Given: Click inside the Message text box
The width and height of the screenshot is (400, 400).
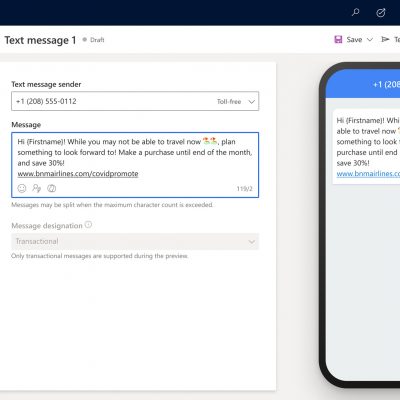Looking at the screenshot, I should point(135,165).
